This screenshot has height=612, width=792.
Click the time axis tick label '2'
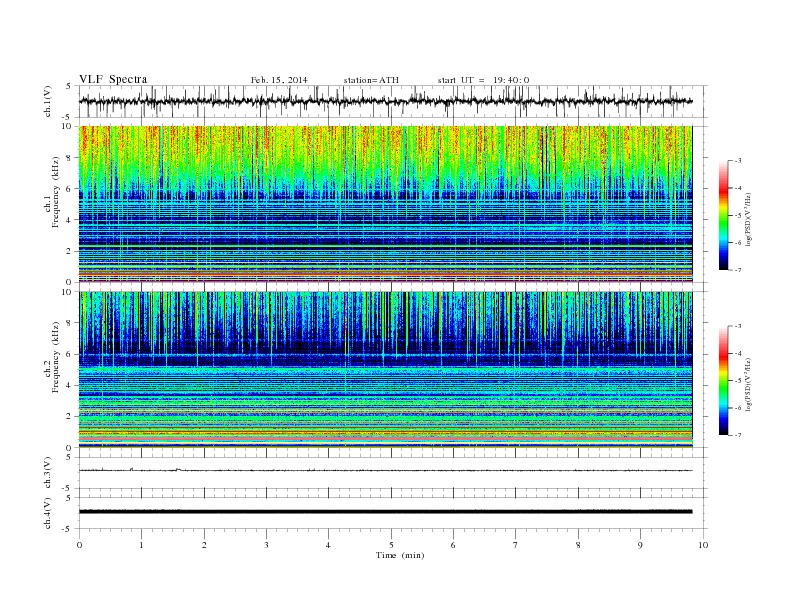[x=204, y=545]
